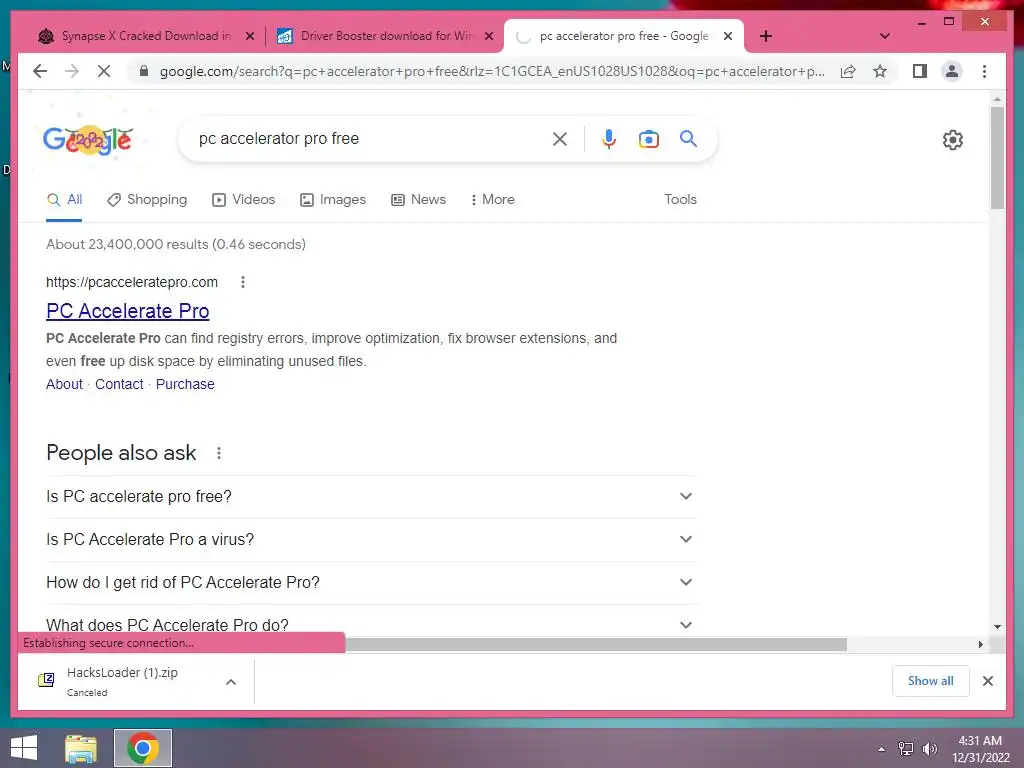Click the address bar URL field
Image resolution: width=1024 pixels, height=768 pixels.
(x=492, y=71)
